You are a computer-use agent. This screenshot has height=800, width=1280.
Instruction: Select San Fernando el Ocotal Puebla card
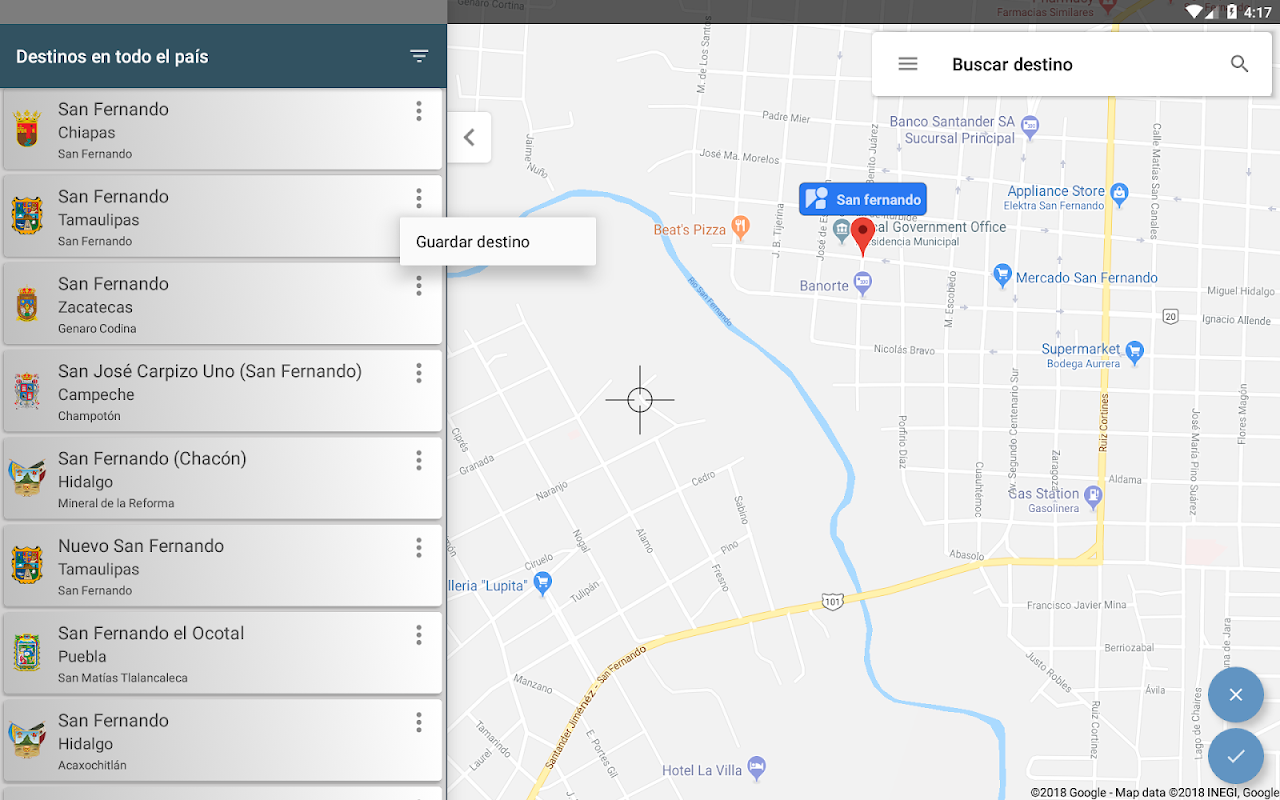coord(222,654)
